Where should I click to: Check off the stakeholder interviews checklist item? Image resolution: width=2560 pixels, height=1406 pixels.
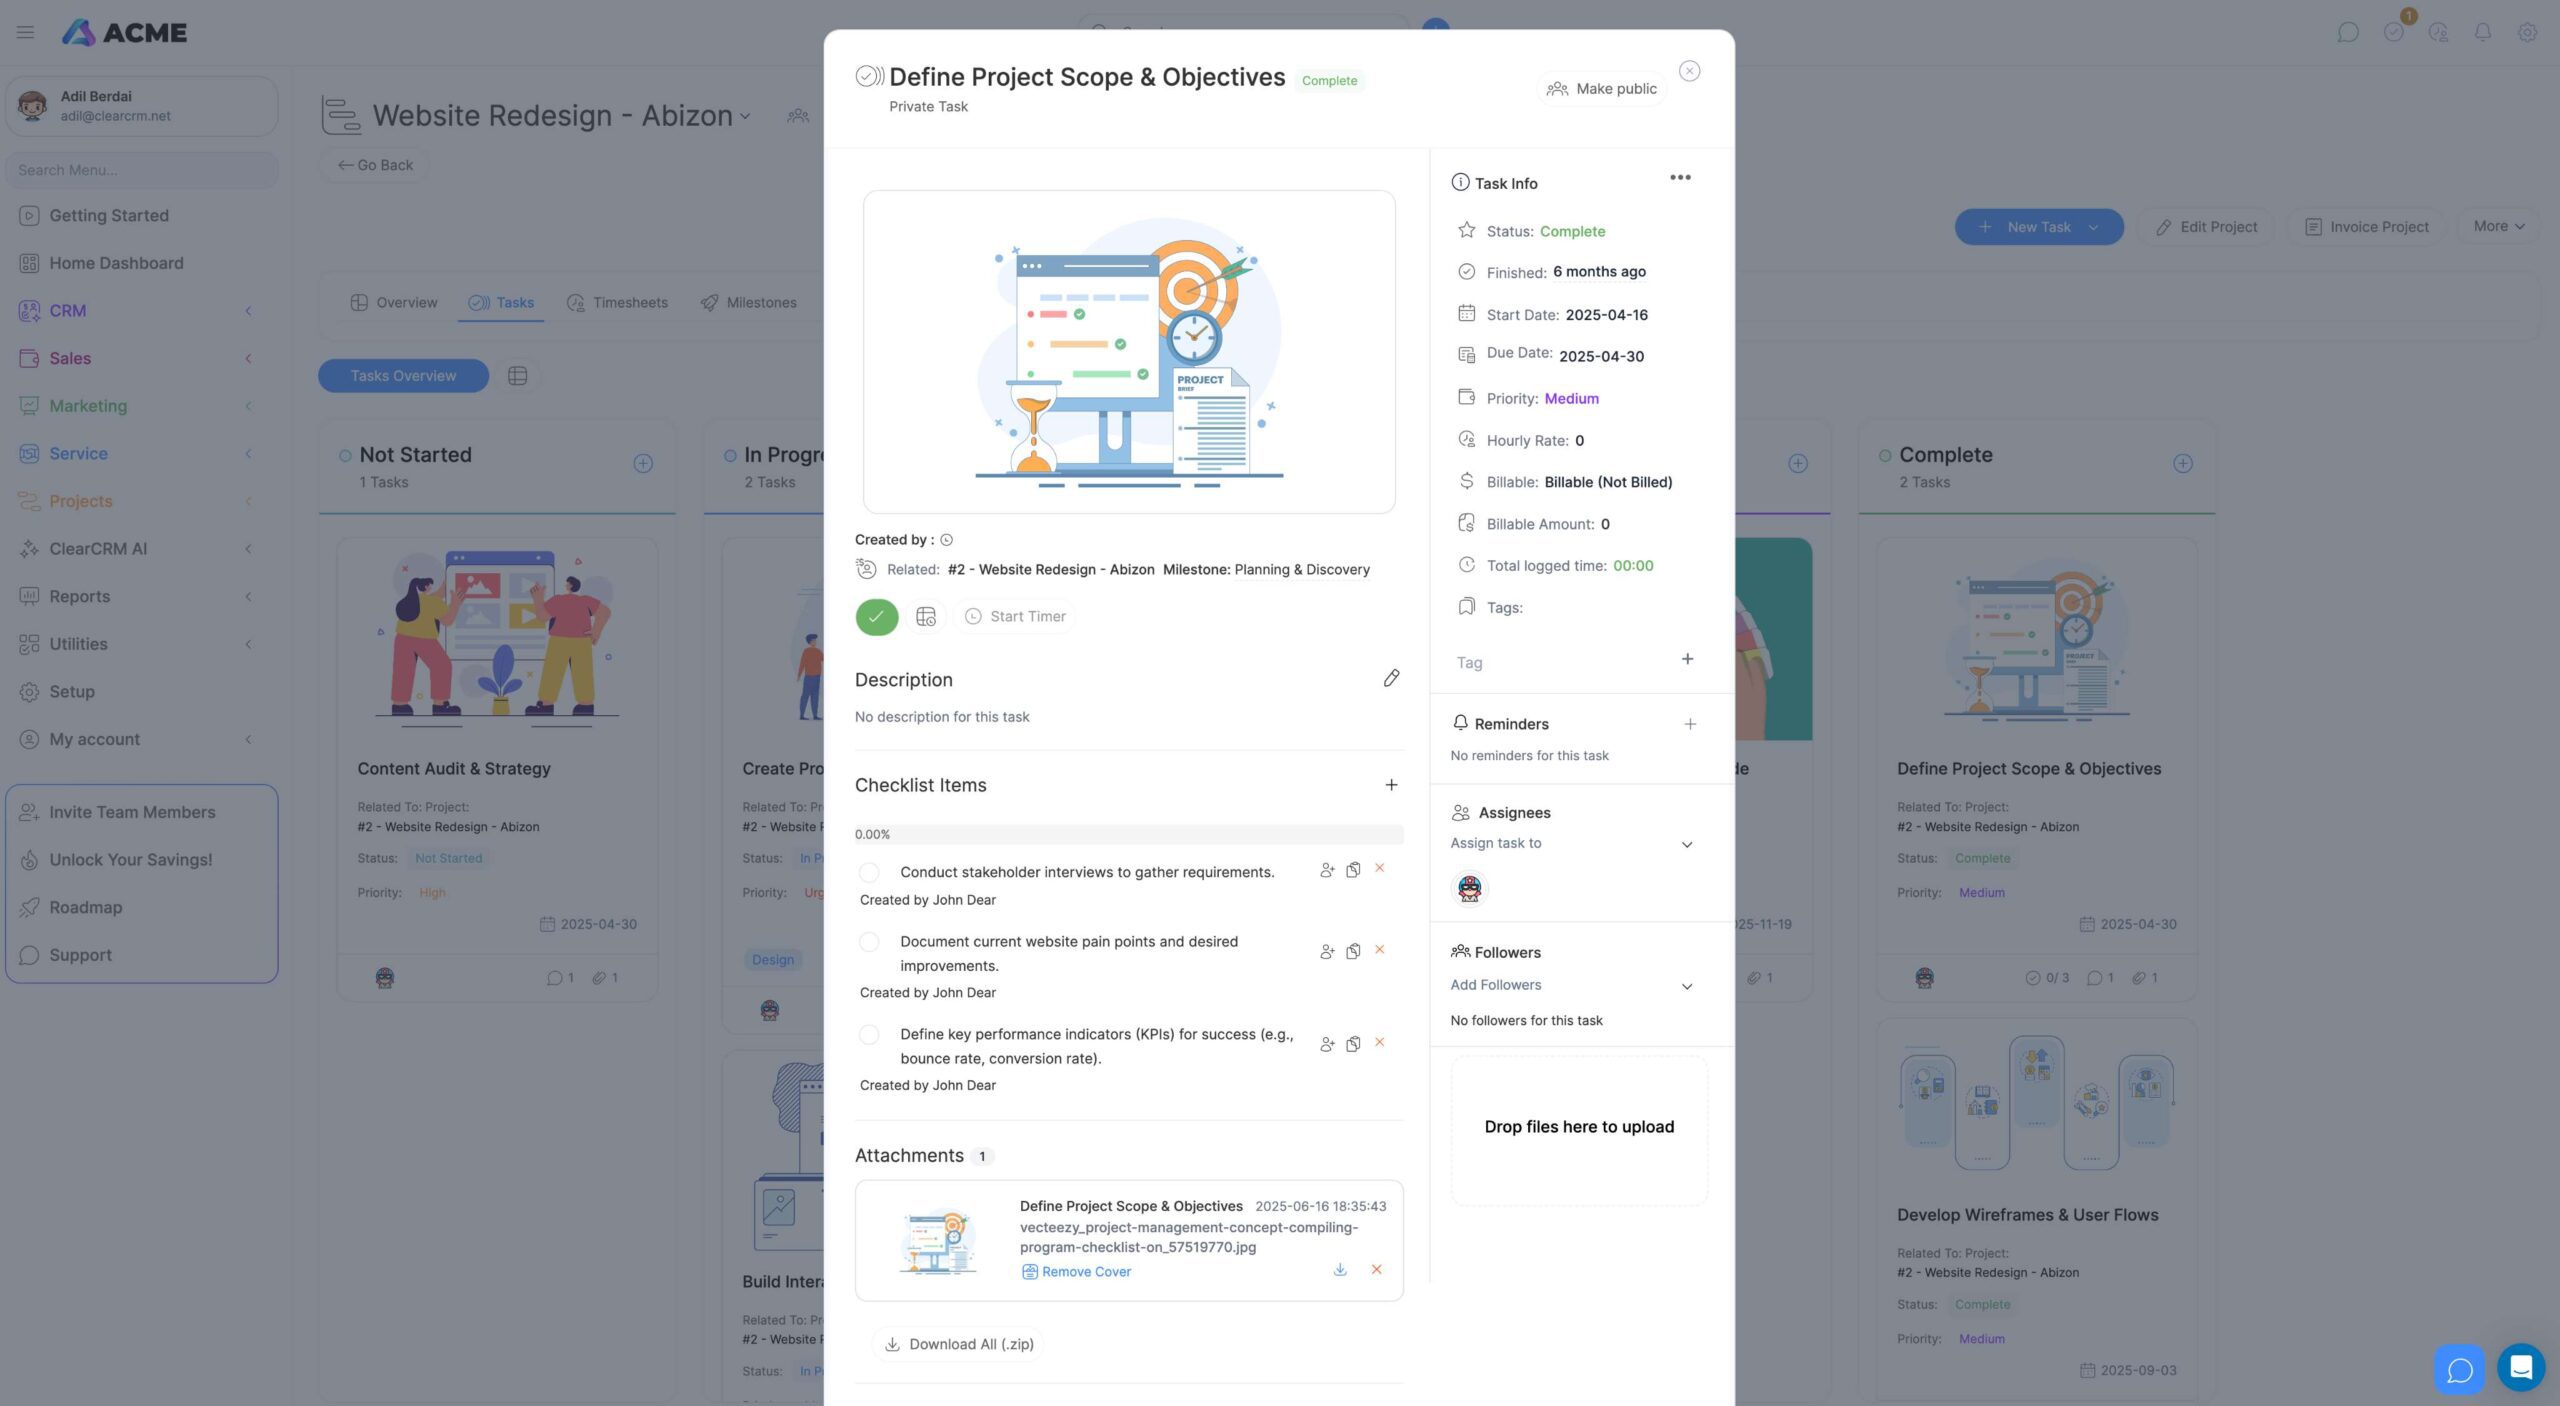click(869, 873)
